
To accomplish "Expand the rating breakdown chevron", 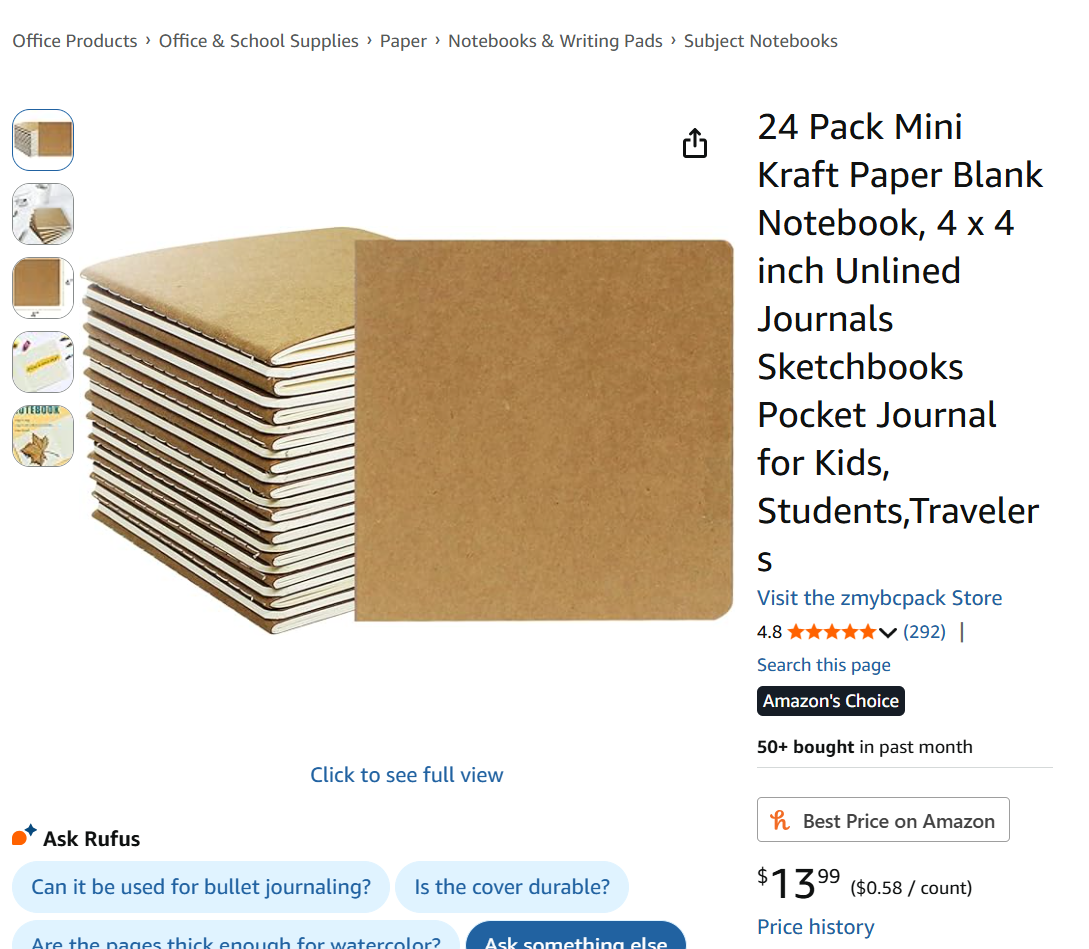I will pos(887,632).
